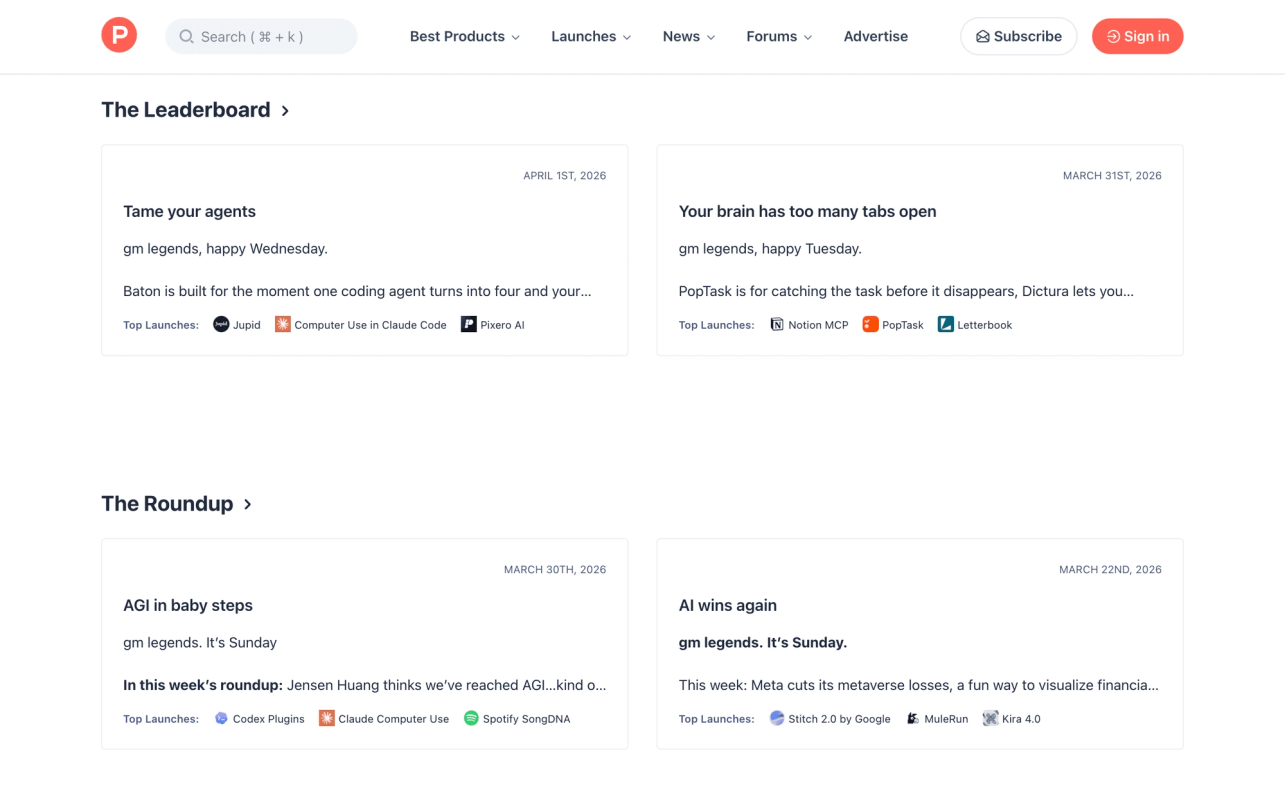The height and width of the screenshot is (800, 1285).
Task: Click the magnifier icon in search box
Action: 186,37
